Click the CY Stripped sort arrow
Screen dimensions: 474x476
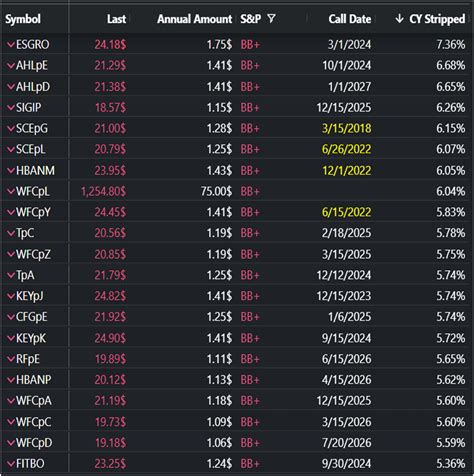tap(399, 19)
